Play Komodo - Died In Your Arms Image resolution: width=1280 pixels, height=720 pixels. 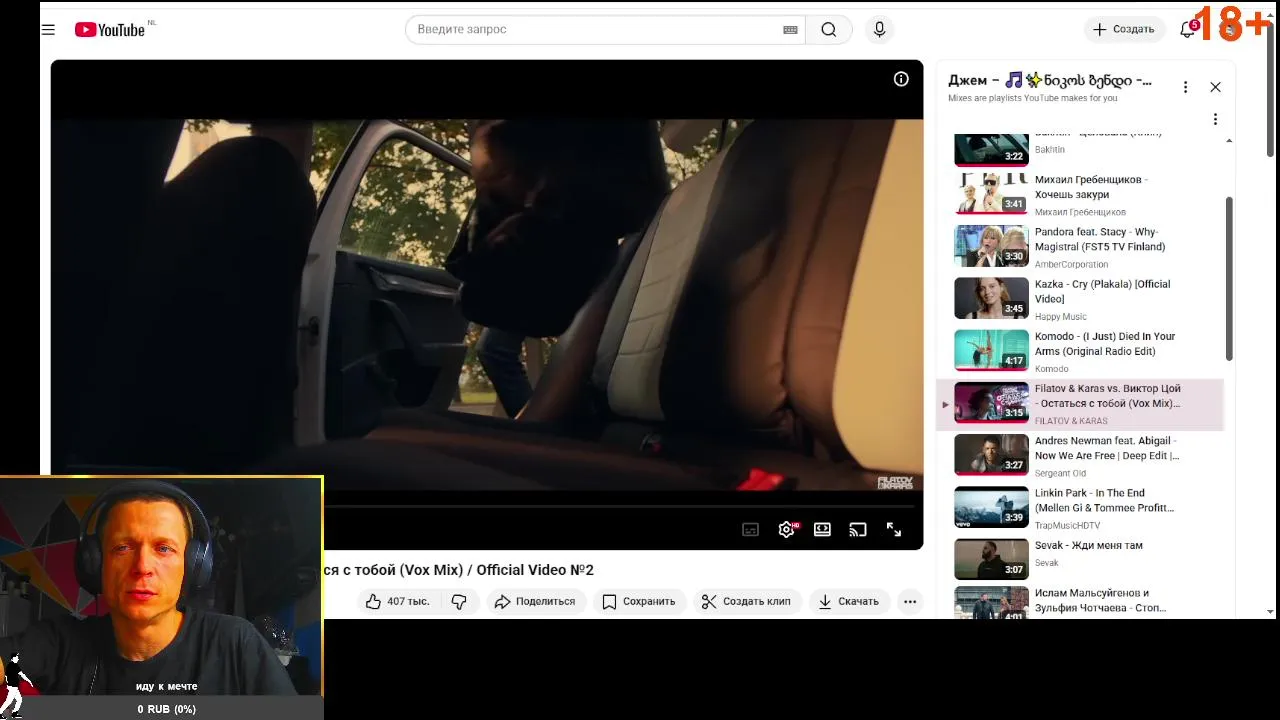[x=1080, y=351]
